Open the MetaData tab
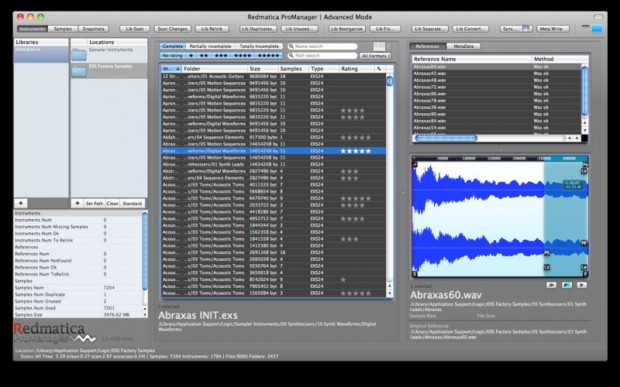The height and width of the screenshot is (387, 620). point(463,46)
